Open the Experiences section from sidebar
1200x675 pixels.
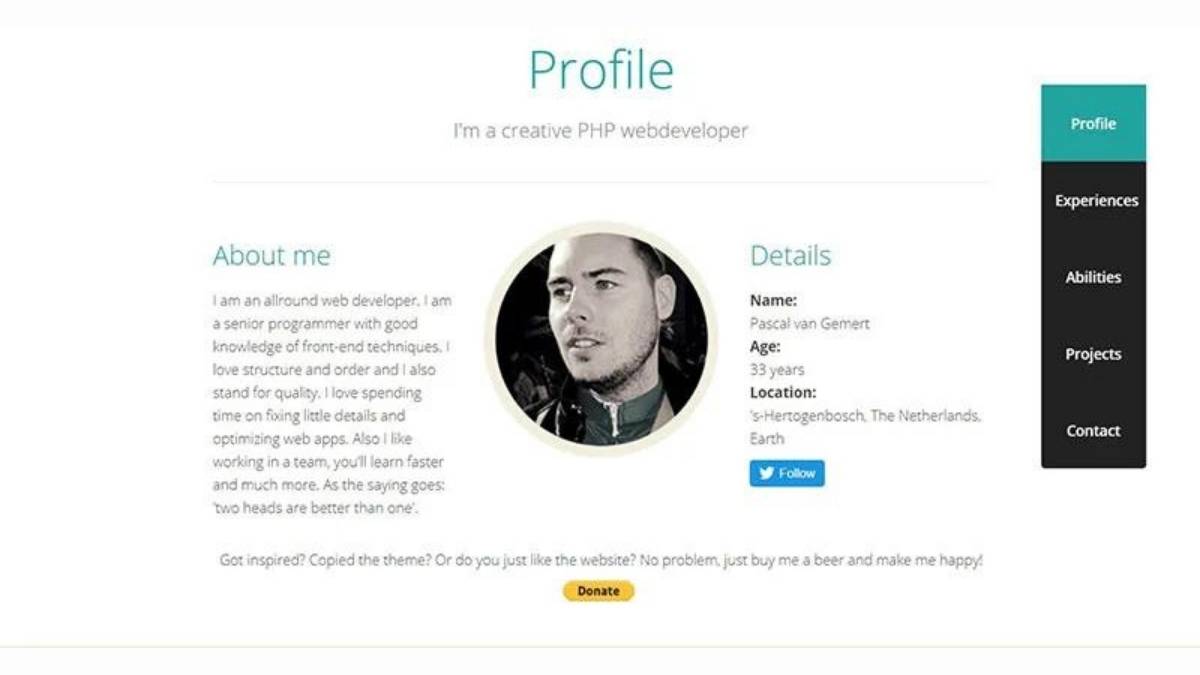click(x=1095, y=200)
